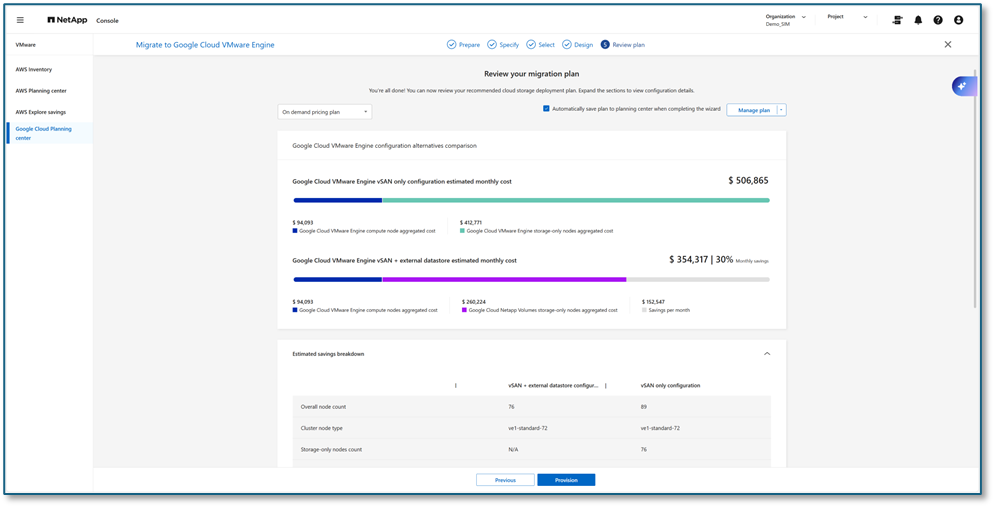Click the vSAN plus external datastore cost bar
This screenshot has width=995, height=507.
[531, 279]
